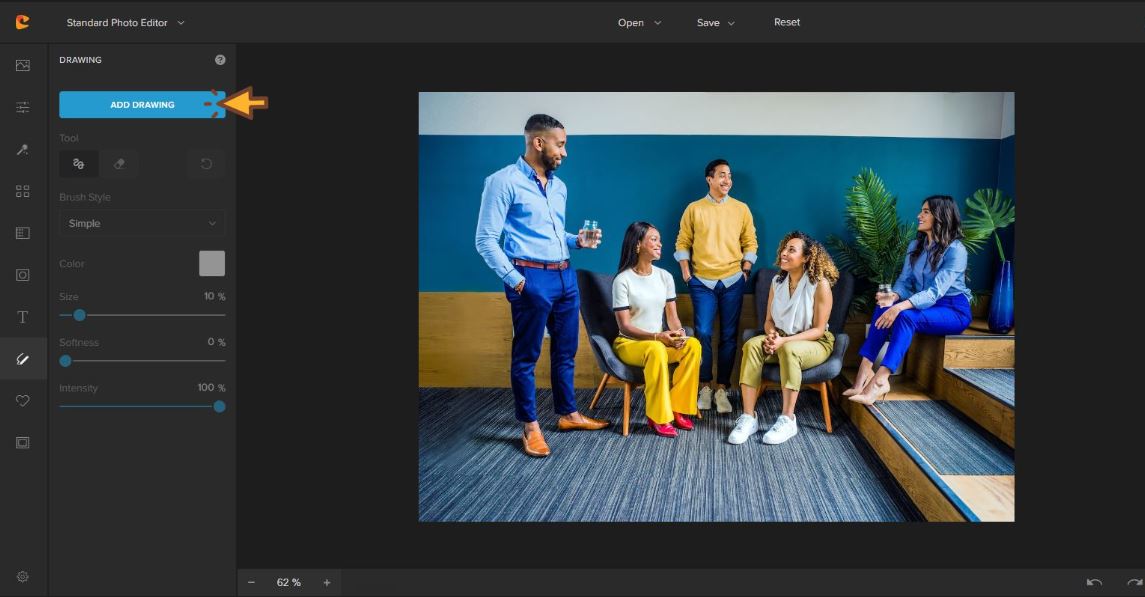This screenshot has width=1145, height=597.
Task: Open the brush Color swatch
Action: coord(212,264)
